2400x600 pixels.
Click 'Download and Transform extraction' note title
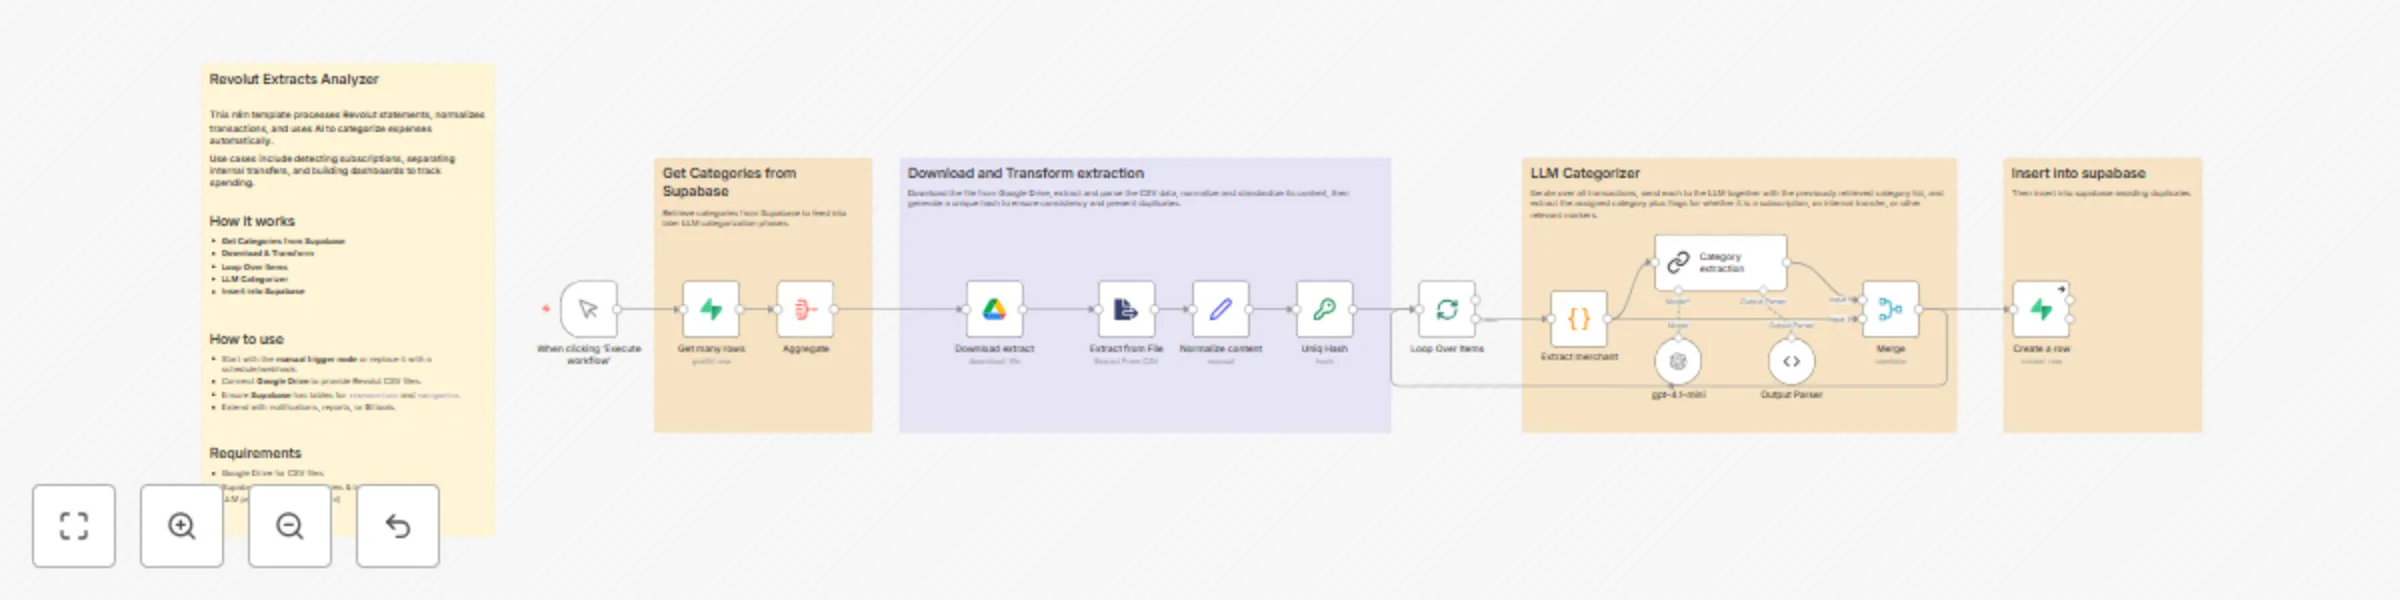[1025, 173]
